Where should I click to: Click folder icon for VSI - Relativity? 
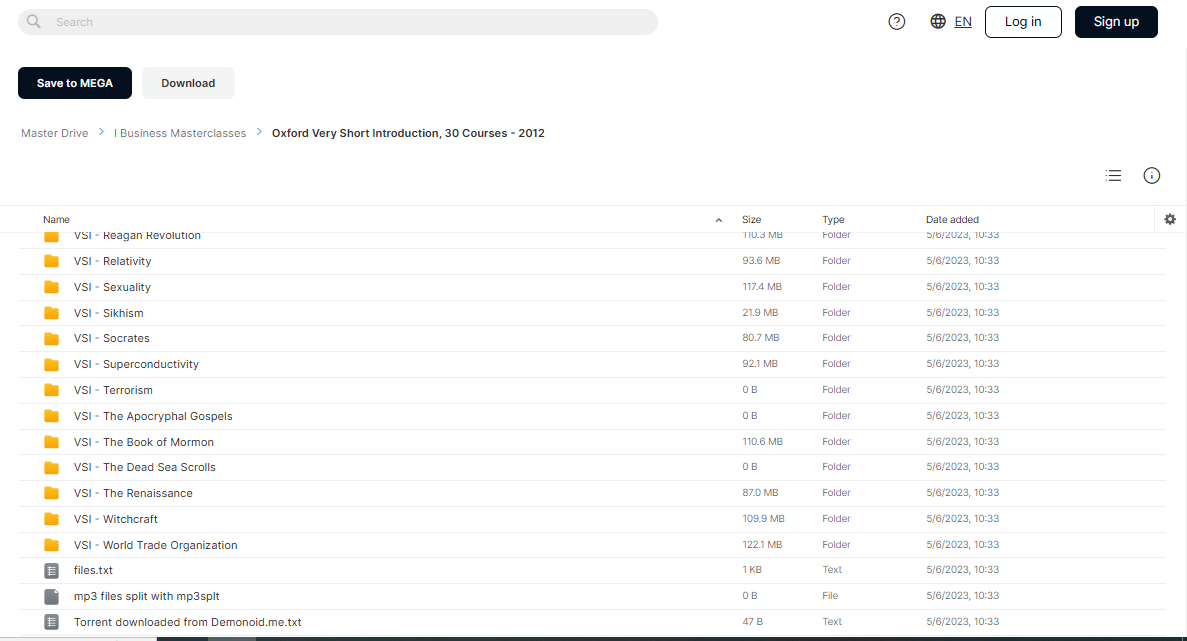coord(51,261)
